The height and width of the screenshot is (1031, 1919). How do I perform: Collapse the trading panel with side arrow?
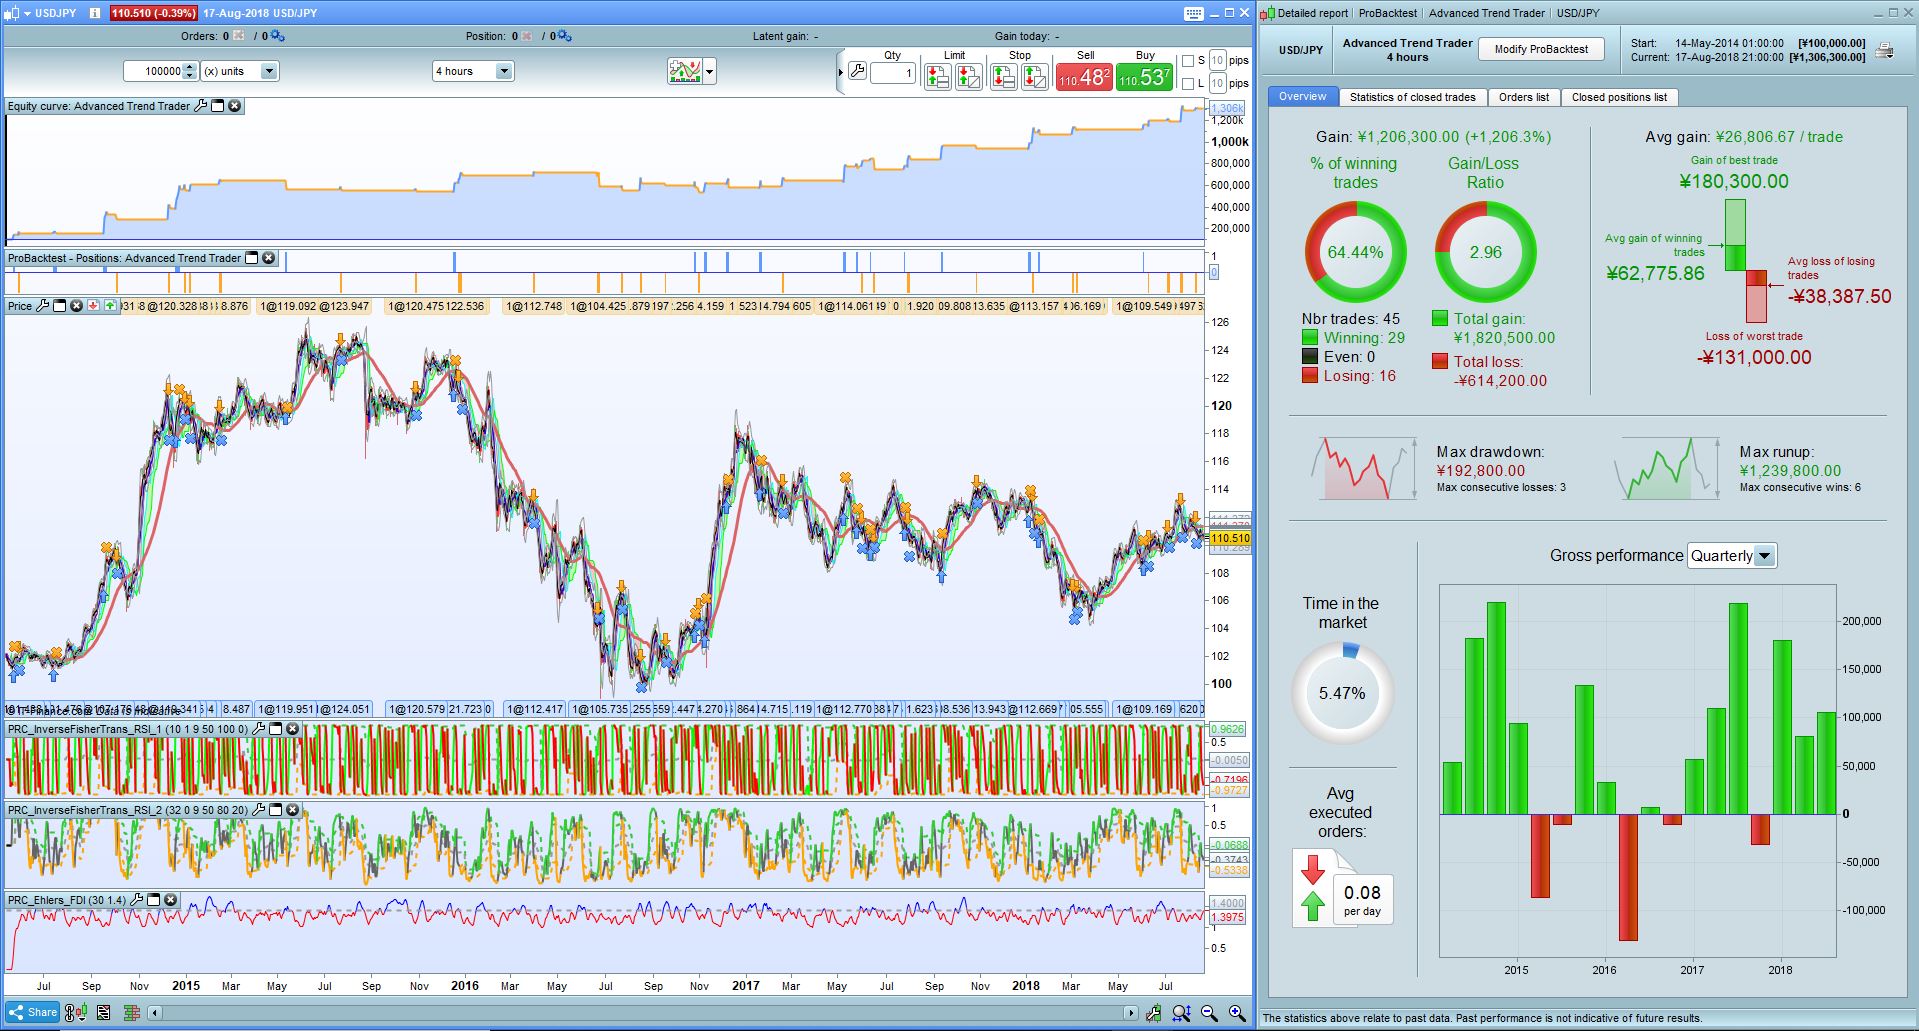(840, 72)
